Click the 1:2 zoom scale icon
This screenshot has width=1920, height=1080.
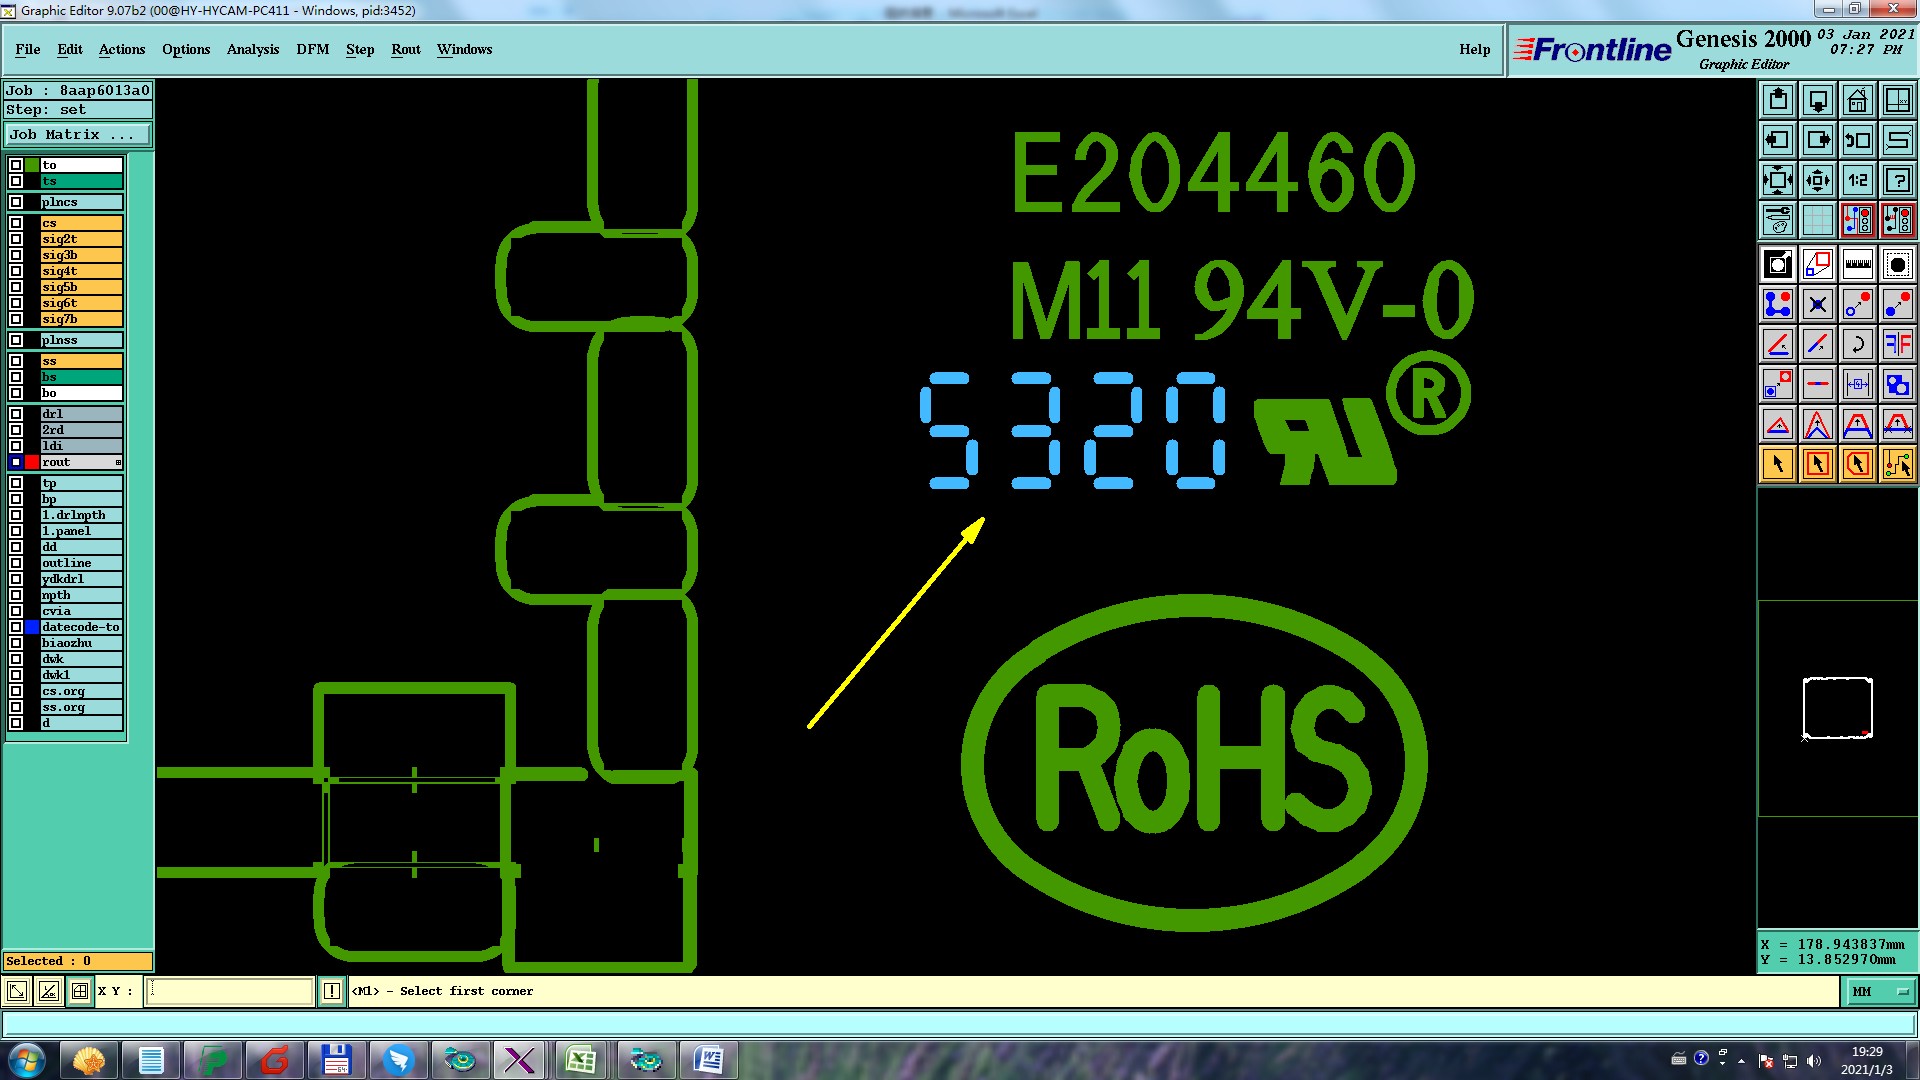[x=1857, y=180]
